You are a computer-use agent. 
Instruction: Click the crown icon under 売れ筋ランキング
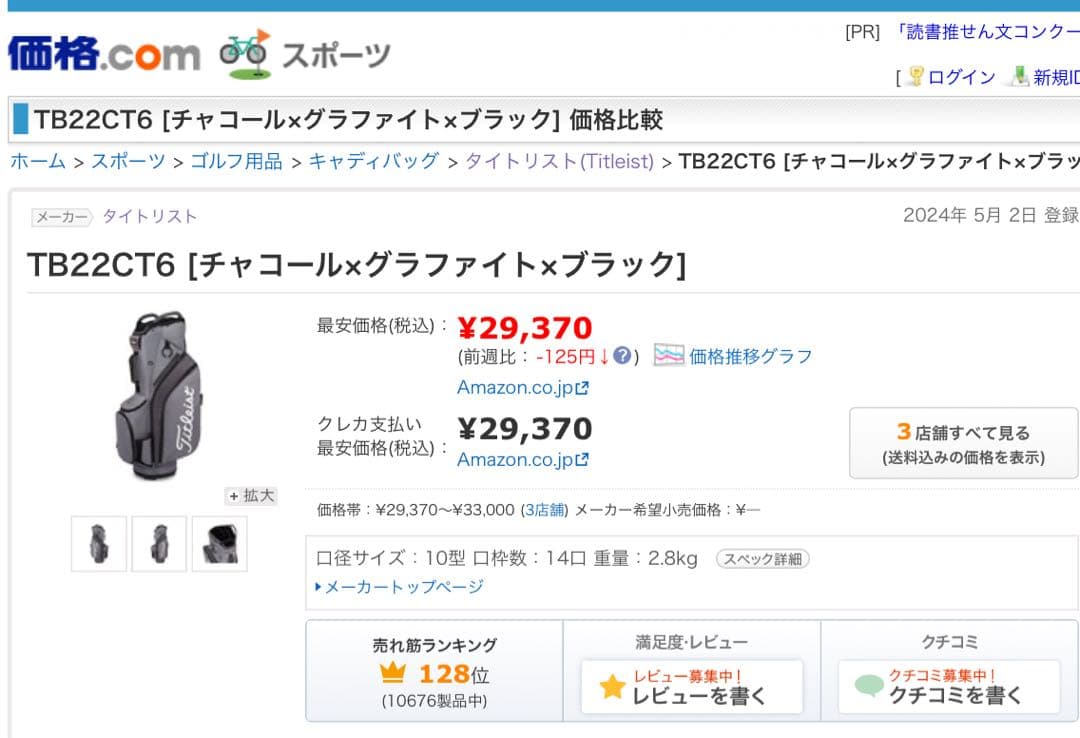click(394, 674)
